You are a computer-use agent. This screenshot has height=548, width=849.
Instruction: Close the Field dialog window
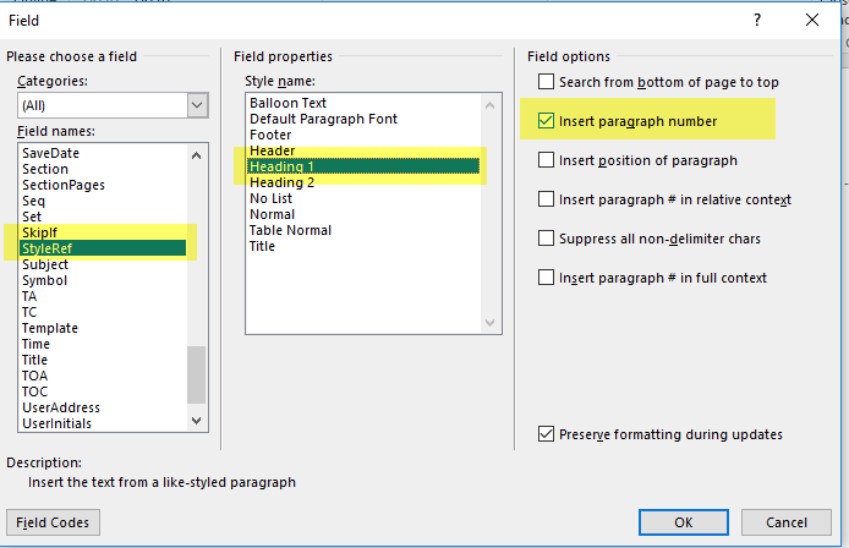(x=812, y=19)
